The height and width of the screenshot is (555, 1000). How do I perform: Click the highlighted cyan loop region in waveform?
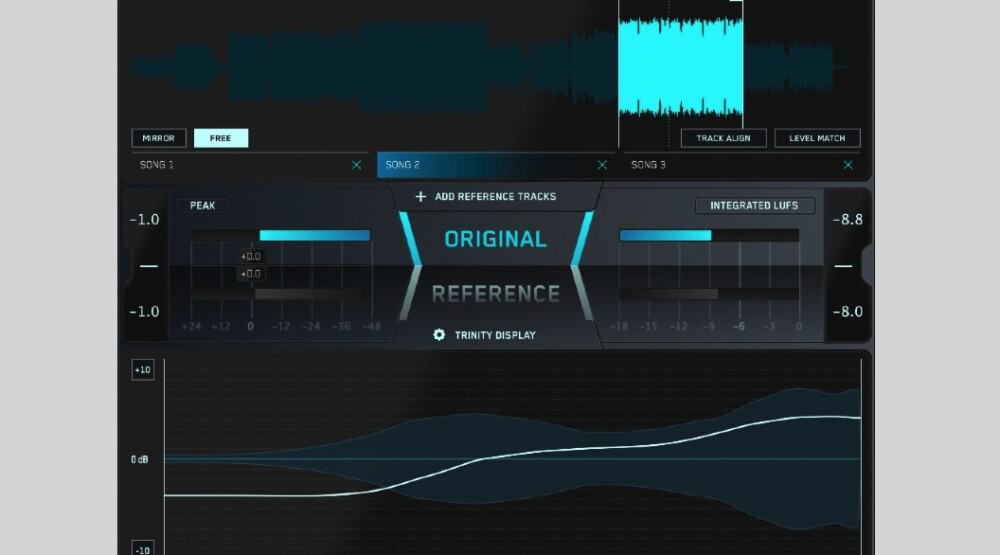680,67
